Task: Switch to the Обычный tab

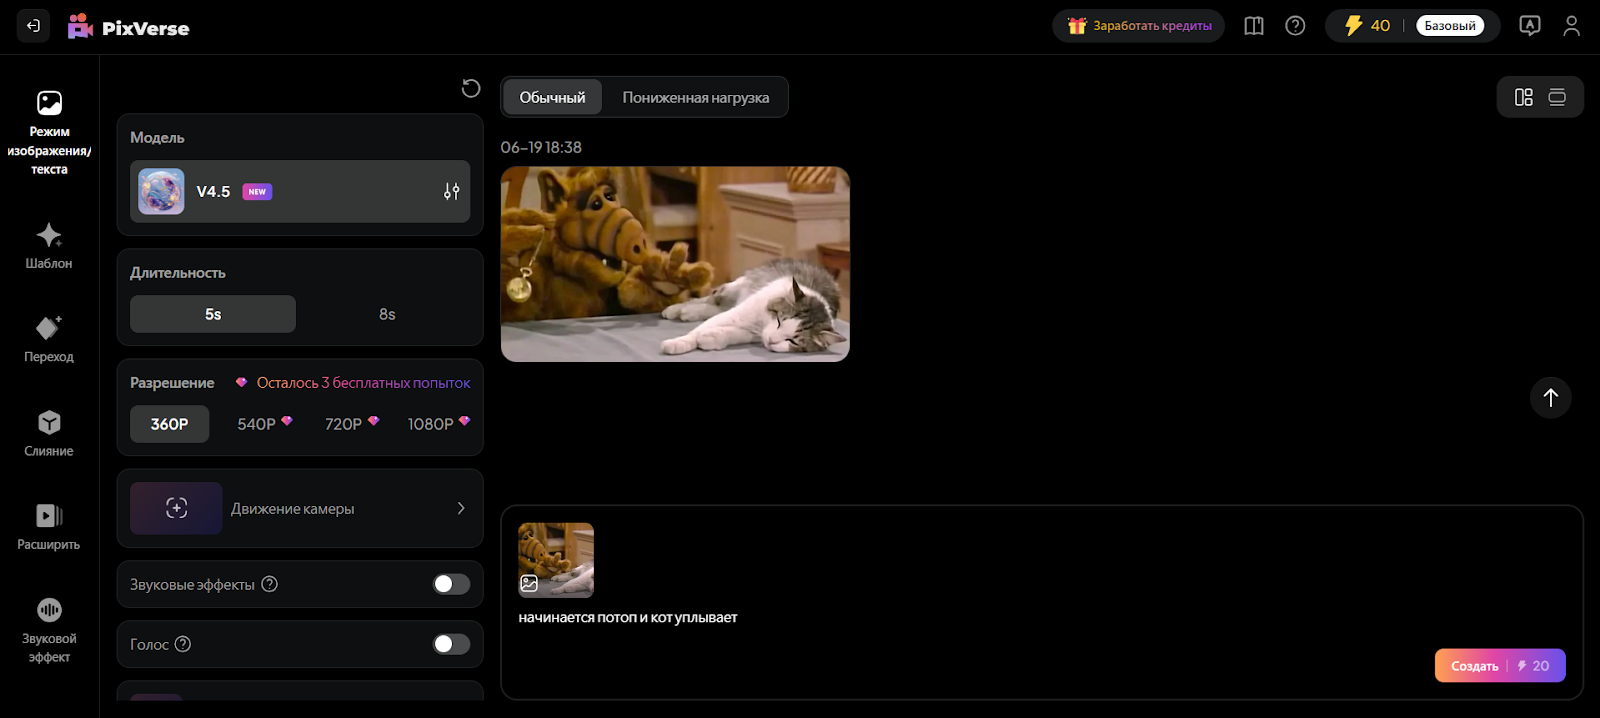Action: click(x=552, y=97)
